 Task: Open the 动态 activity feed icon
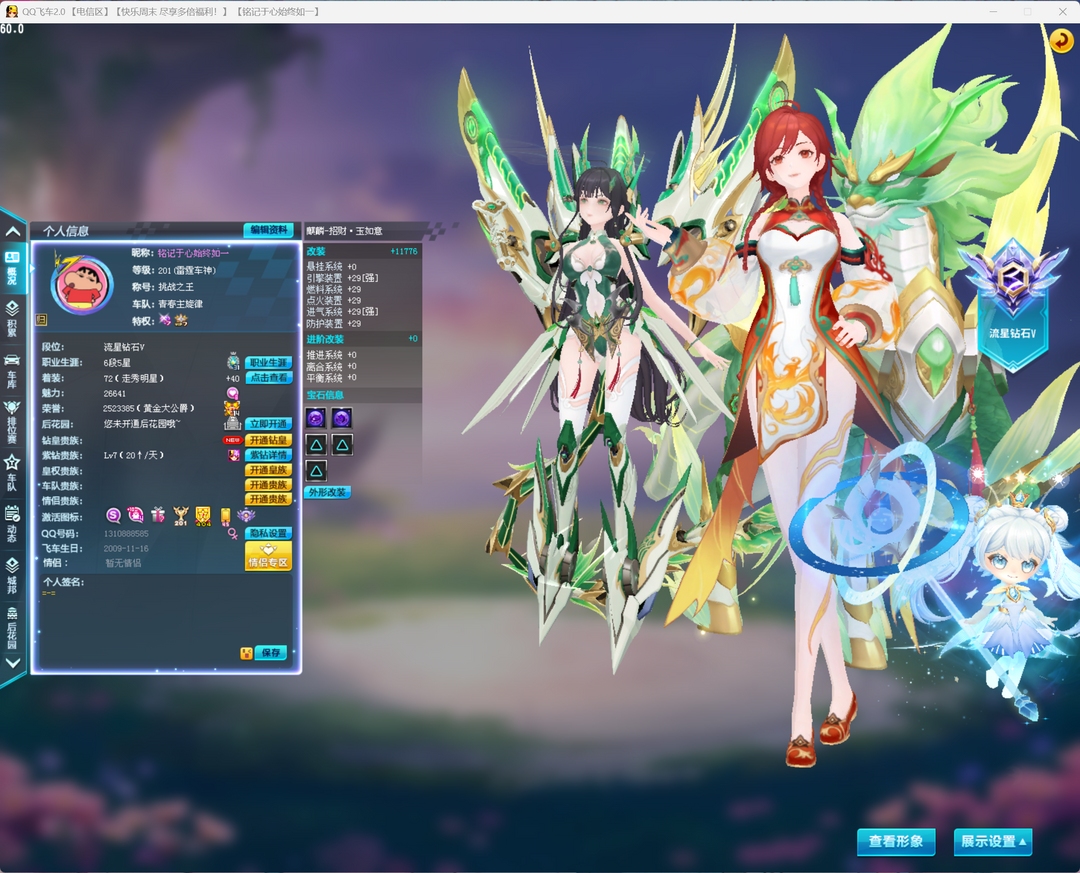pyautogui.click(x=12, y=520)
